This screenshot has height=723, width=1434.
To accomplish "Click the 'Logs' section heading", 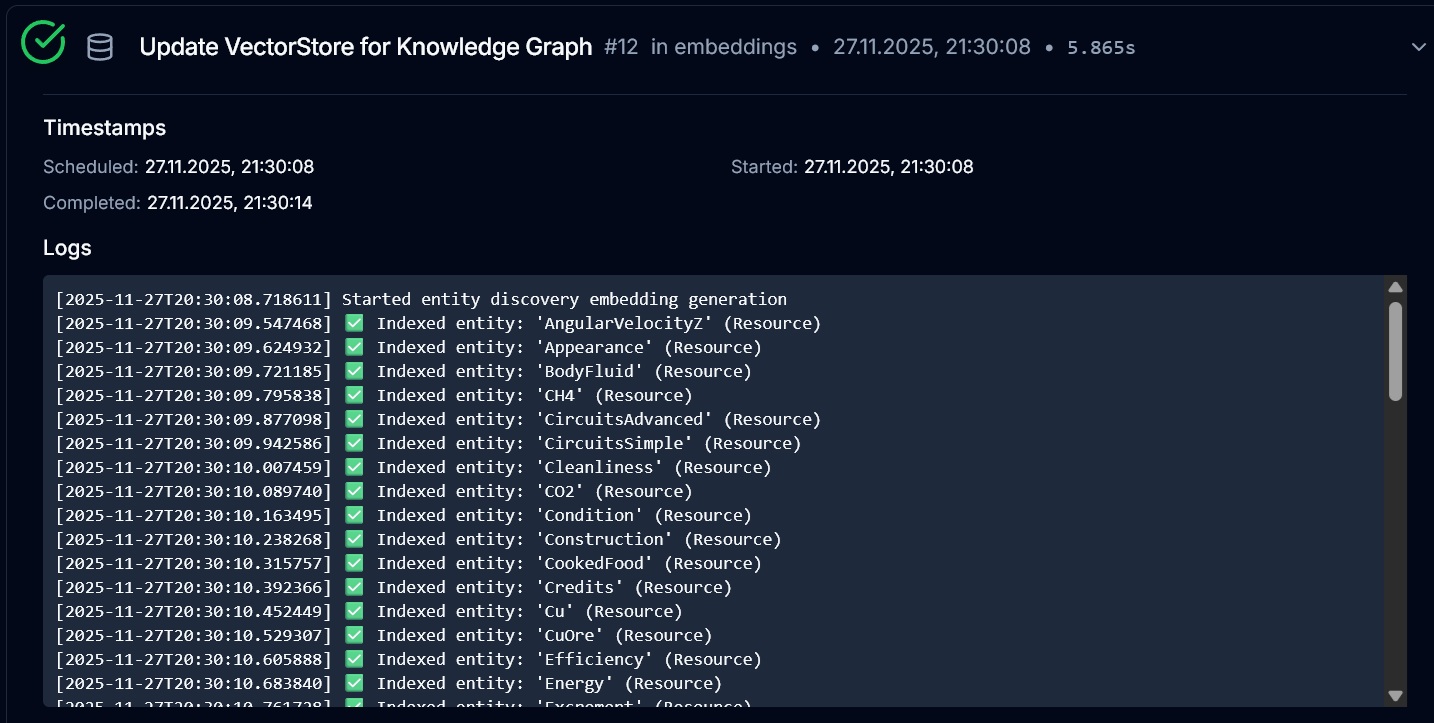I will pos(67,247).
